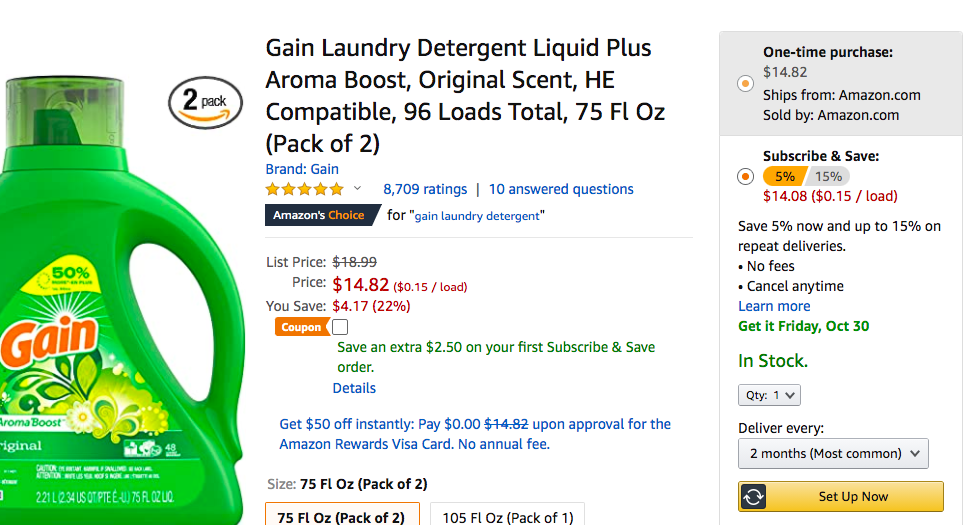
Task: Open the 8,709 ratings link
Action: 425,189
